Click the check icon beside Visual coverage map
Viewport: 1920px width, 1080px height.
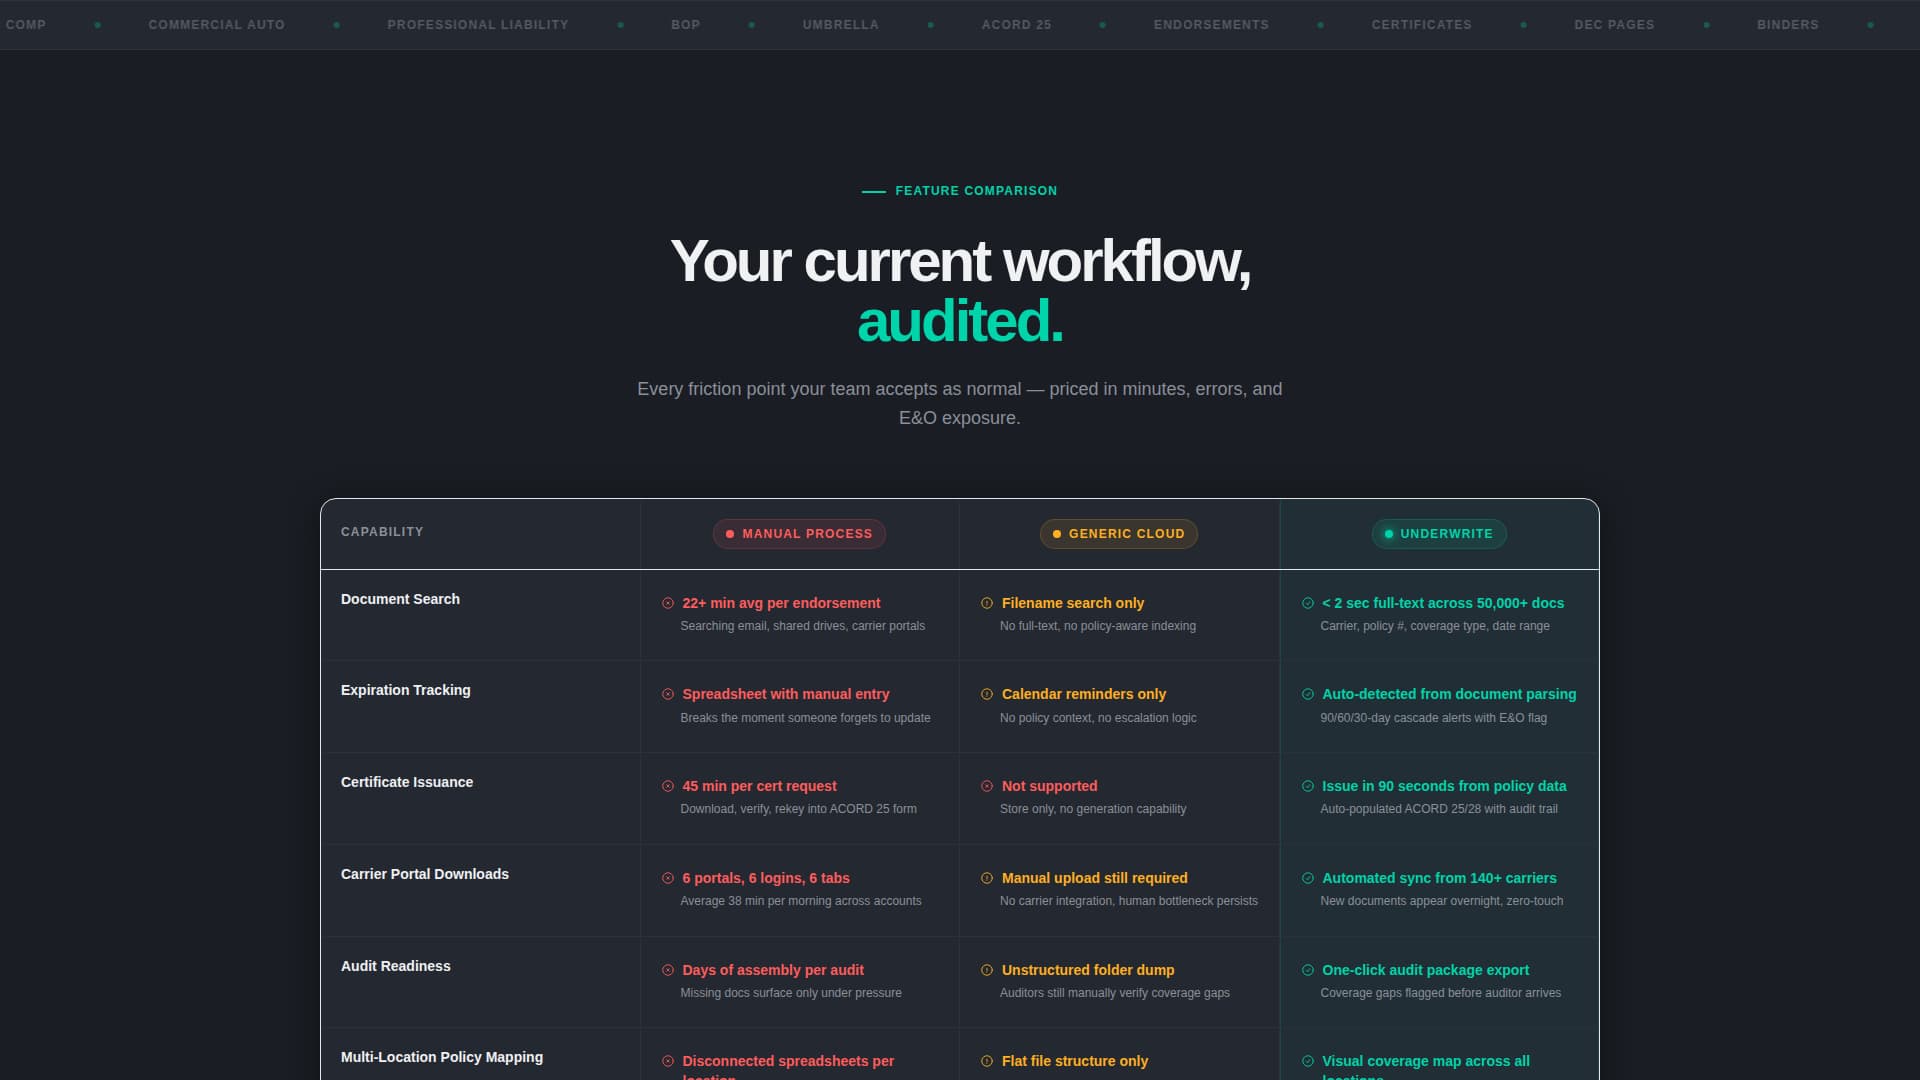(x=1308, y=1061)
